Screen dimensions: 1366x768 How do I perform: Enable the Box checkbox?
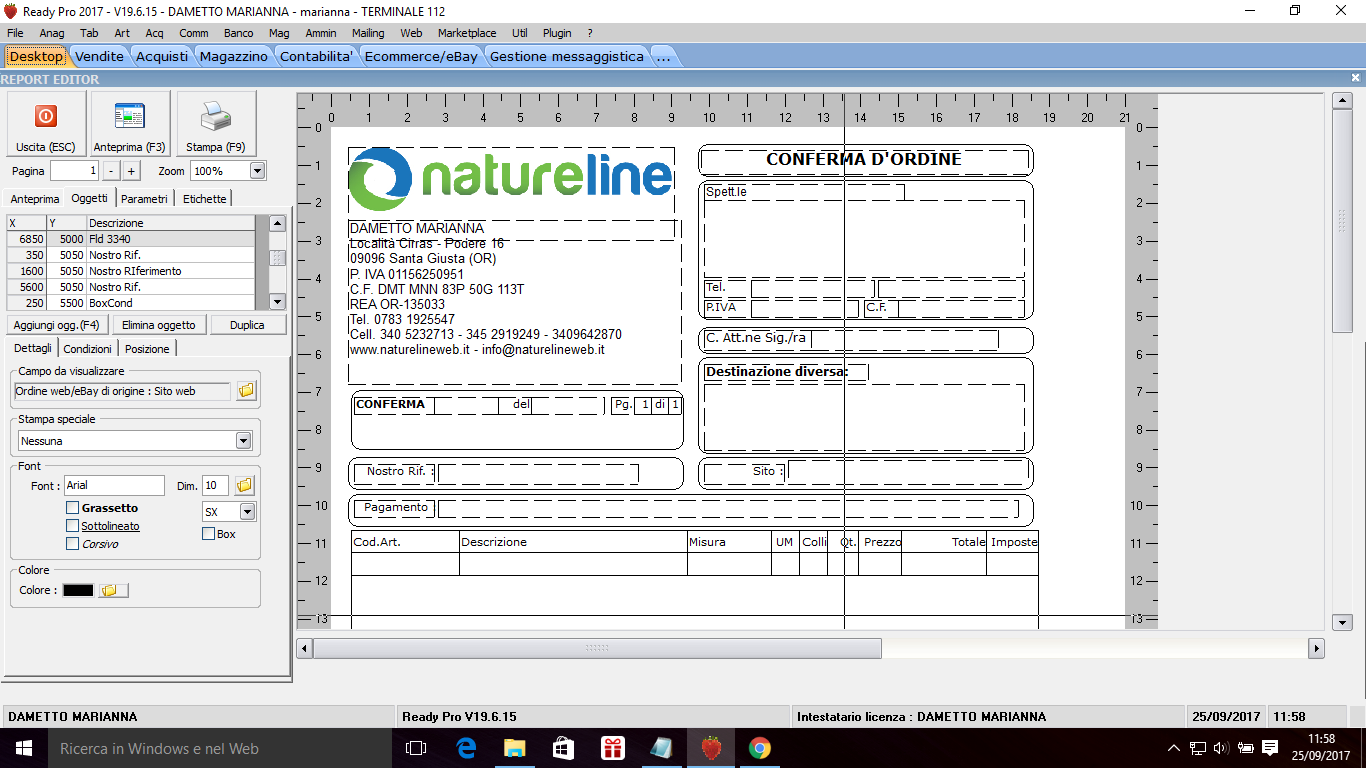click(208, 534)
